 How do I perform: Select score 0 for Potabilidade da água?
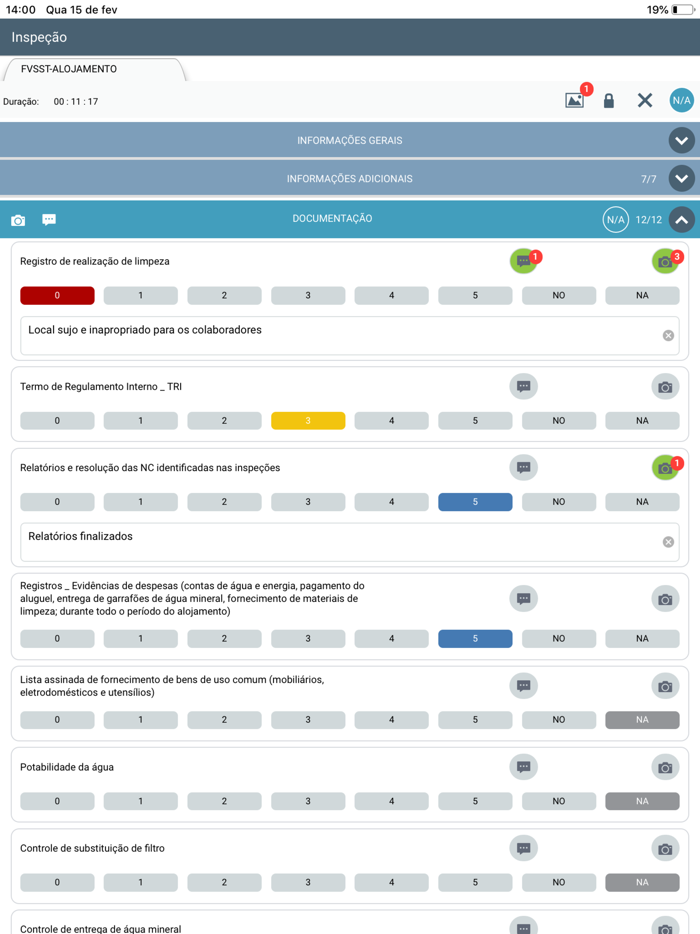click(x=57, y=801)
